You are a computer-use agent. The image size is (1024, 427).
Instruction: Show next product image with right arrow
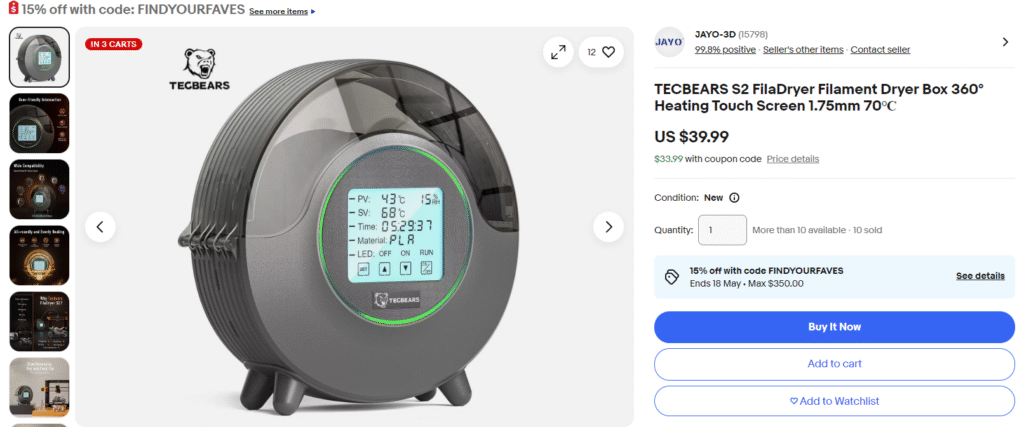click(x=608, y=227)
